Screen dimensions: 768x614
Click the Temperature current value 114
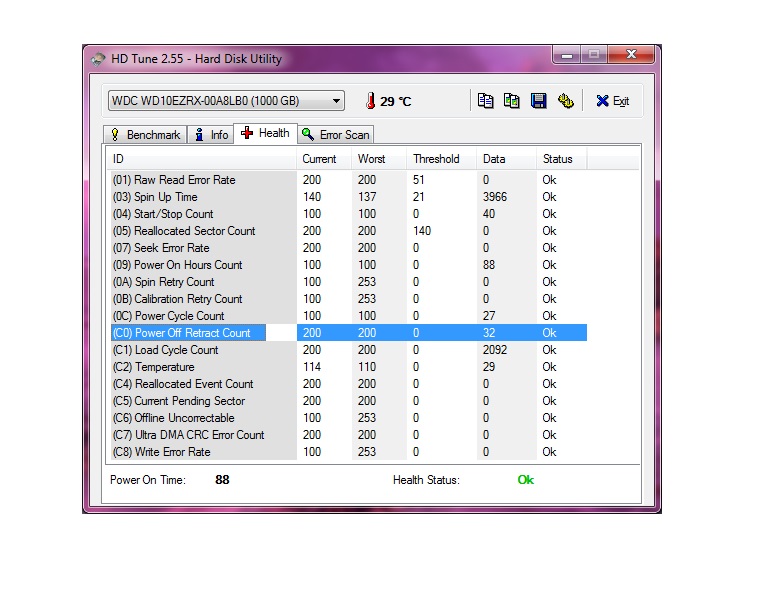(x=312, y=367)
